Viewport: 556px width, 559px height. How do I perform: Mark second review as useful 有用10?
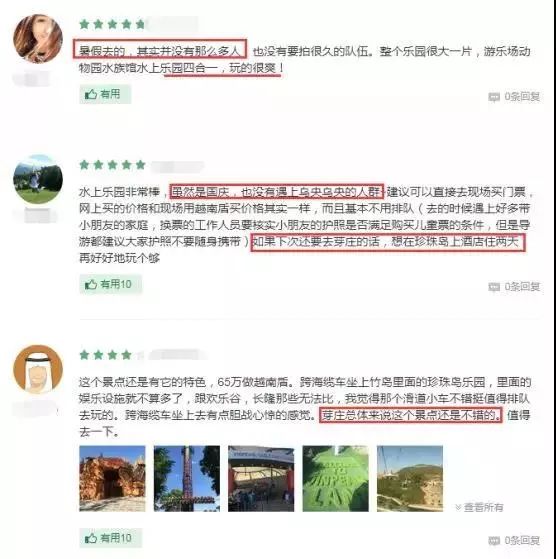pos(110,284)
